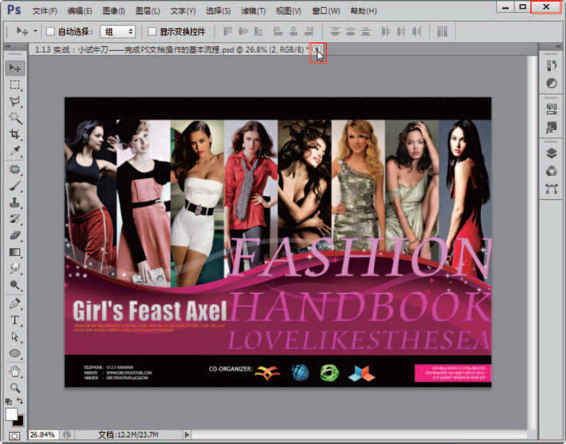Image resolution: width=566 pixels, height=444 pixels.
Task: Select the Zoom tool in toolbox
Action: 15,388
